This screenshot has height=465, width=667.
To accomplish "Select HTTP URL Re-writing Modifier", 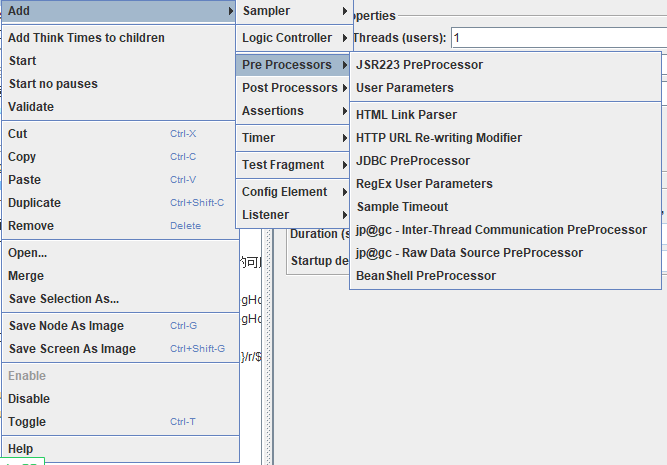I will pos(505,138).
